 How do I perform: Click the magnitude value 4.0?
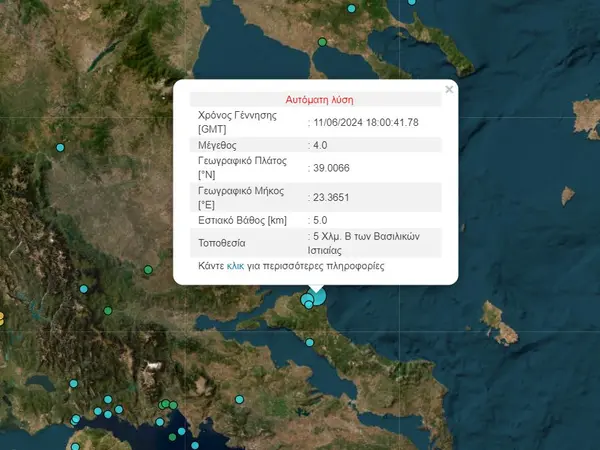320,145
